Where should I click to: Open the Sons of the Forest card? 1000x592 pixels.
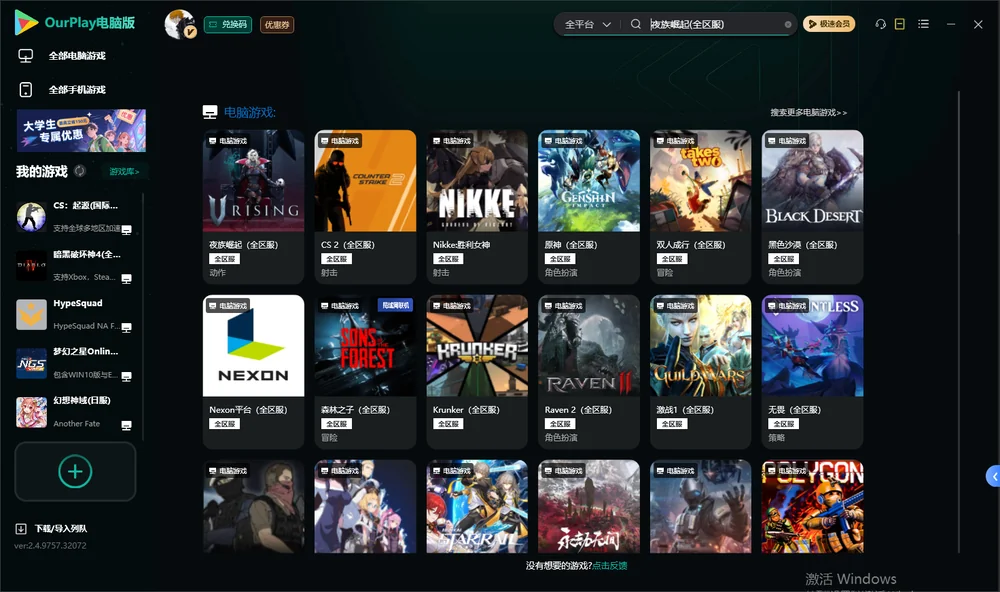tap(365, 372)
